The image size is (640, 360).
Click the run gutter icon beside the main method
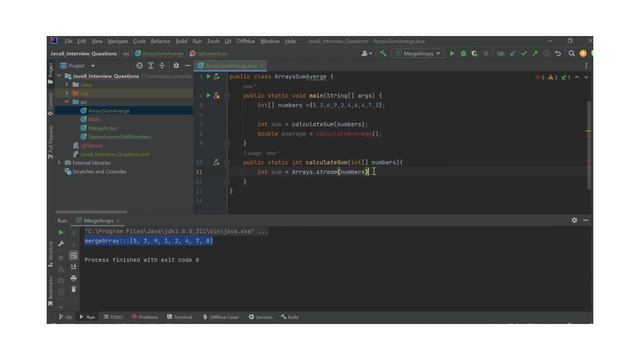click(x=208, y=96)
